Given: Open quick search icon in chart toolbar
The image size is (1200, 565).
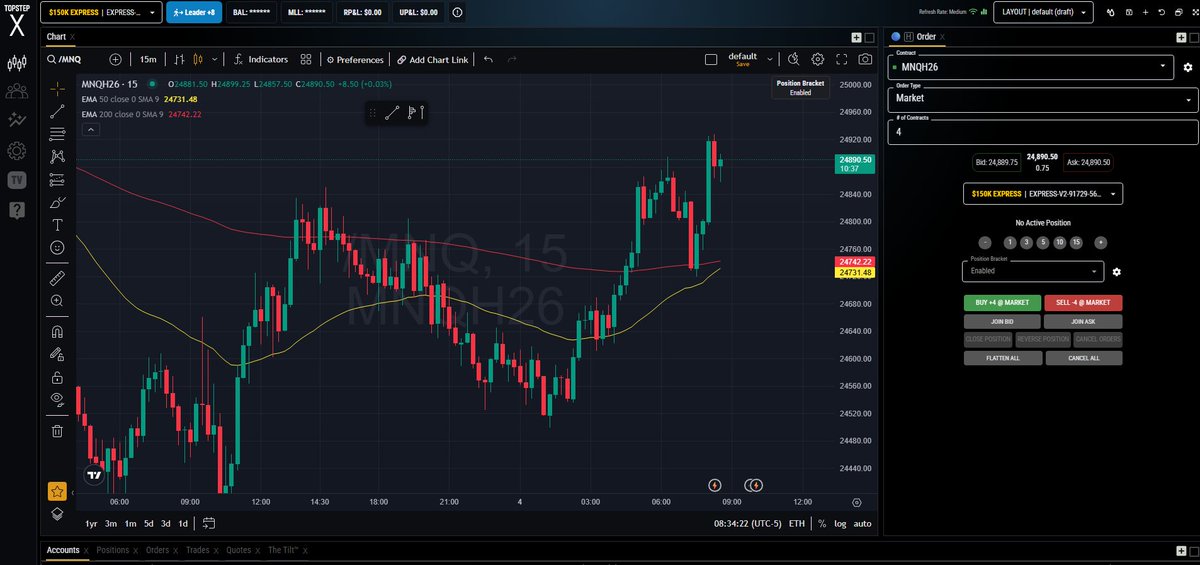Looking at the screenshot, I should [793, 60].
